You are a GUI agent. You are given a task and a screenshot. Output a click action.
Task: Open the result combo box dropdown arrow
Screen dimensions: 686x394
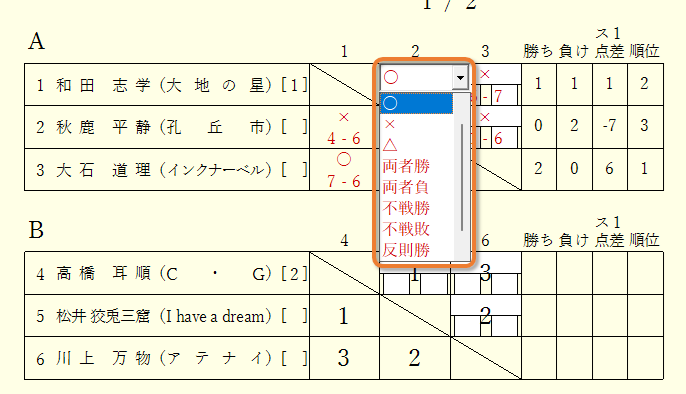(x=460, y=78)
